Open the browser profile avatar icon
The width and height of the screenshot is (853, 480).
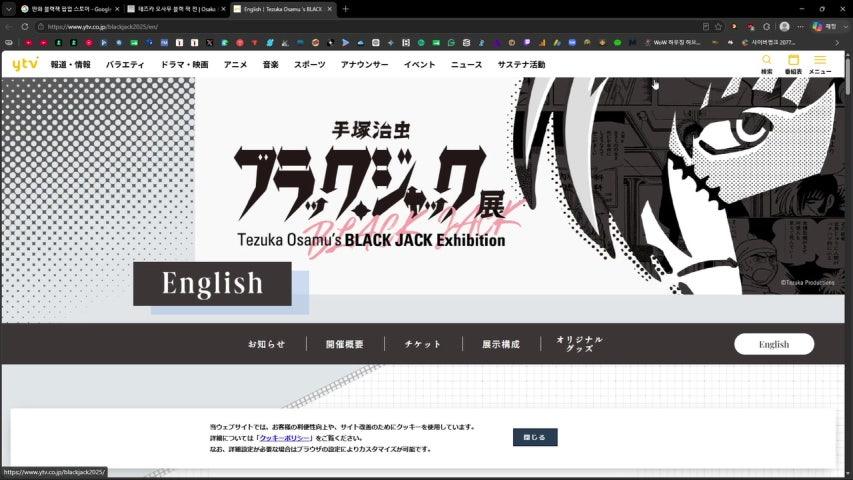click(784, 26)
